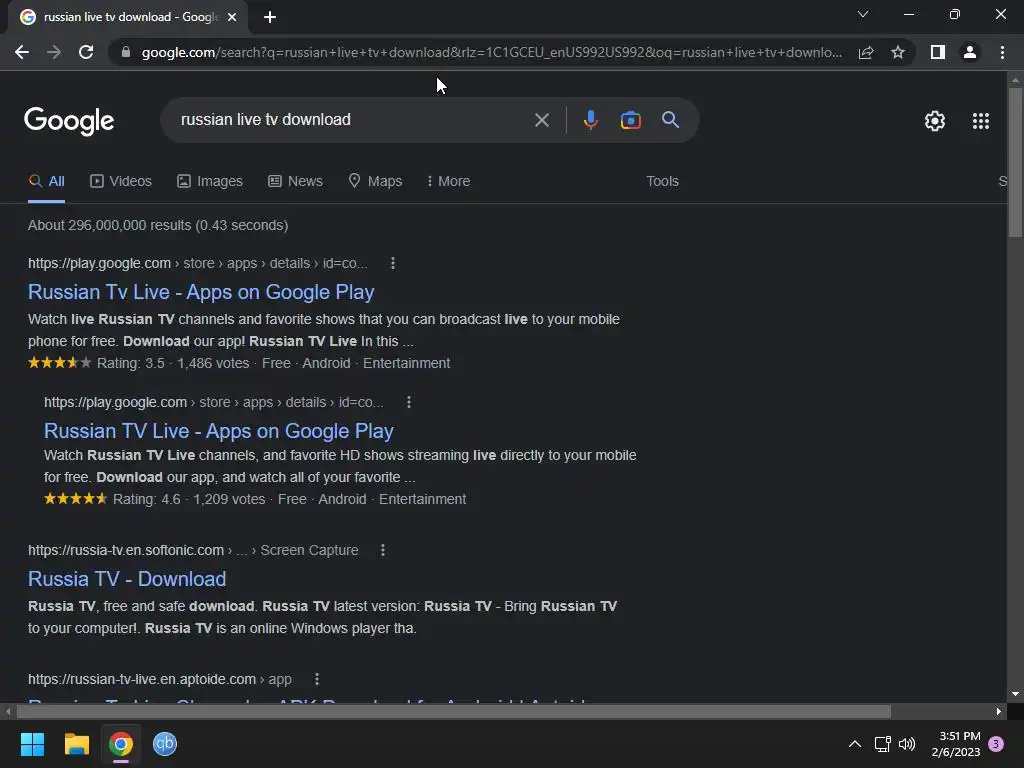Switch to the Videos tab
Screen dimensions: 1024x768
tap(121, 181)
